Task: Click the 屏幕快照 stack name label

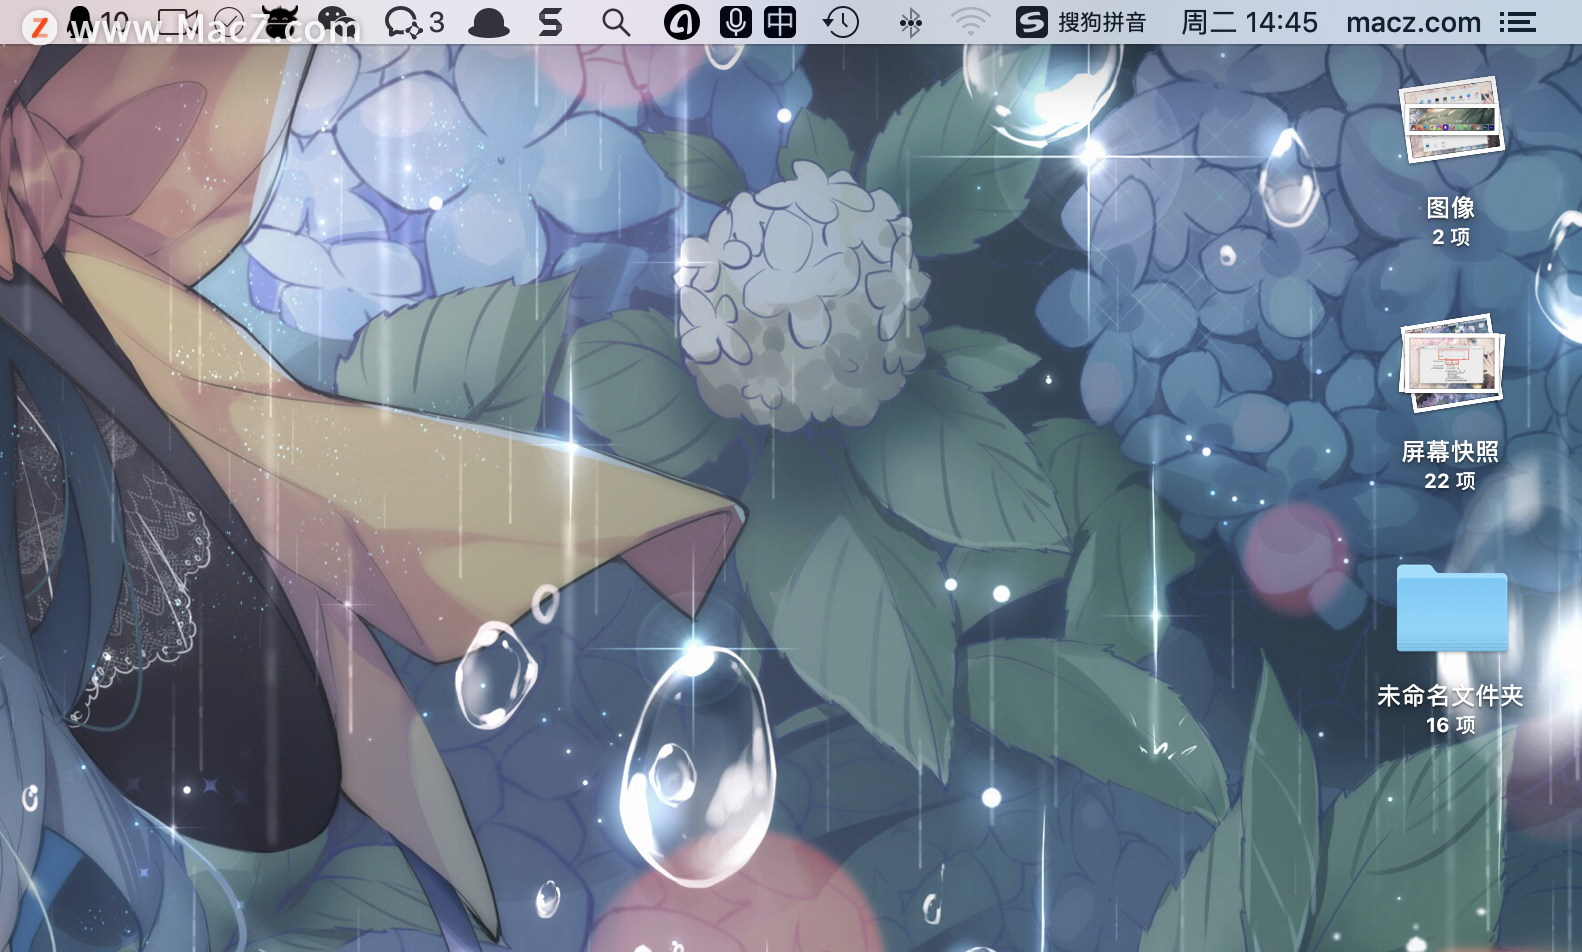Action: point(1451,452)
